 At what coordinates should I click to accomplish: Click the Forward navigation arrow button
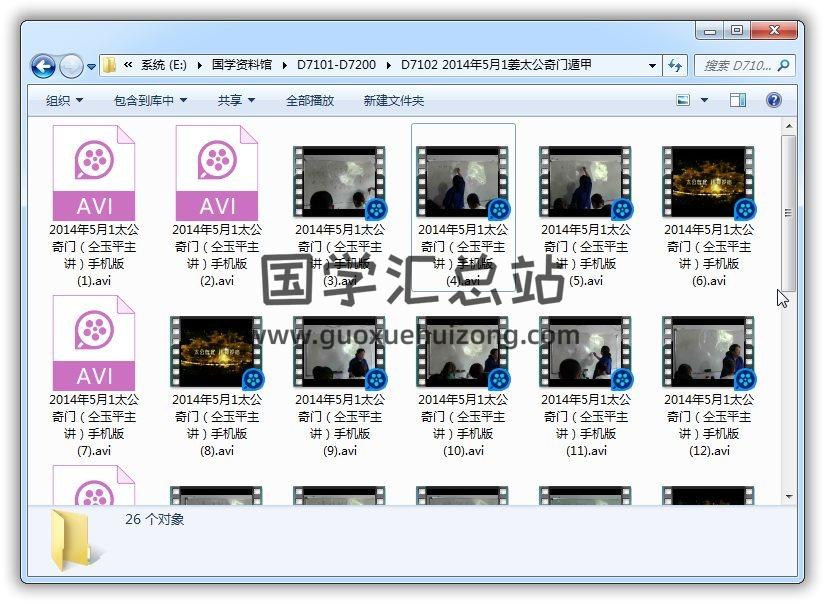(x=71, y=66)
